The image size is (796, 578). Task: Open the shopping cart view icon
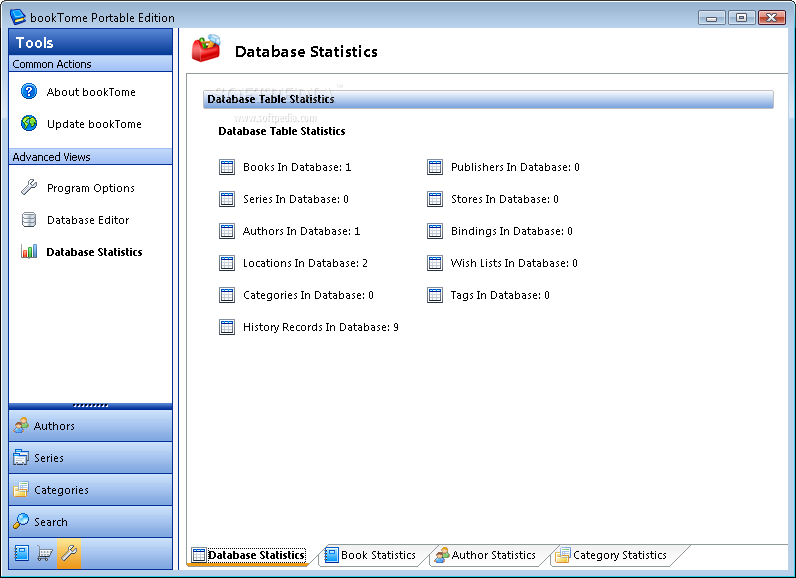[x=45, y=553]
